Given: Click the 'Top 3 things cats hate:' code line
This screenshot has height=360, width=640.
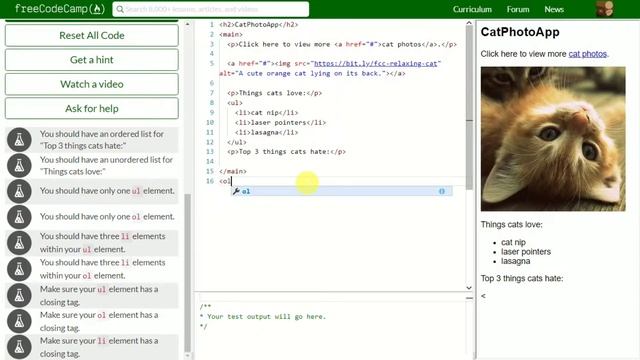Looking at the screenshot, I should coord(286,151).
